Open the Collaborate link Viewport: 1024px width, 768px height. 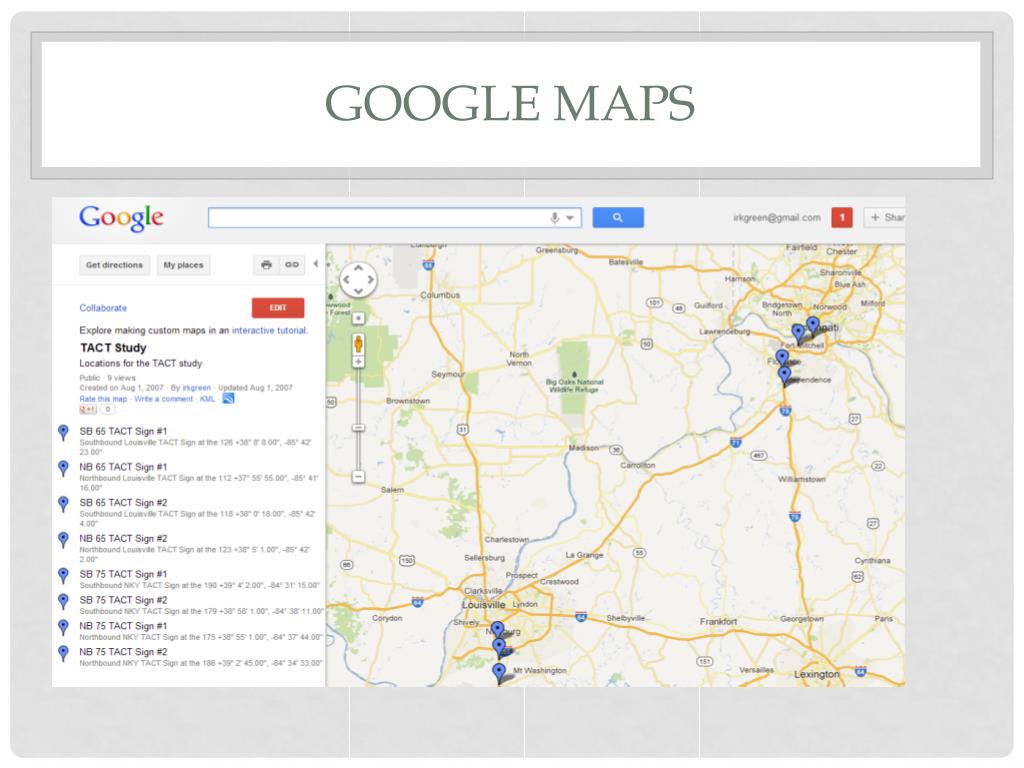103,308
